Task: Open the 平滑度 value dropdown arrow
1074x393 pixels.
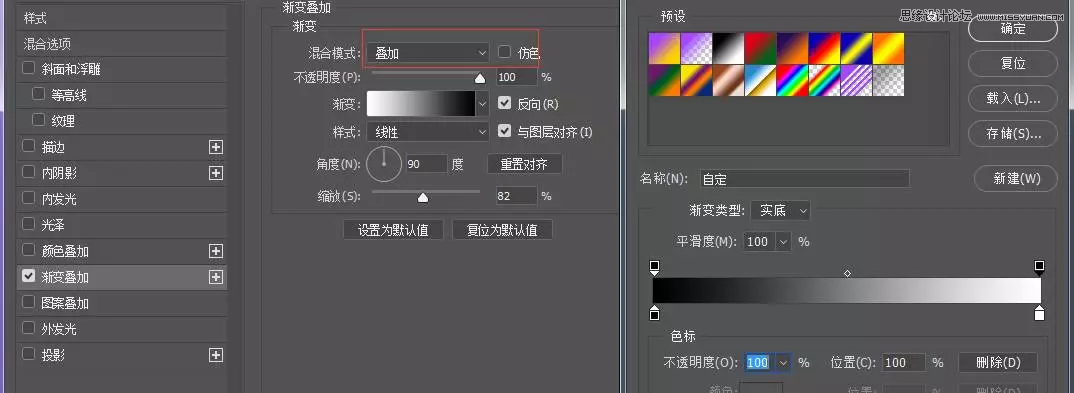Action: [784, 242]
